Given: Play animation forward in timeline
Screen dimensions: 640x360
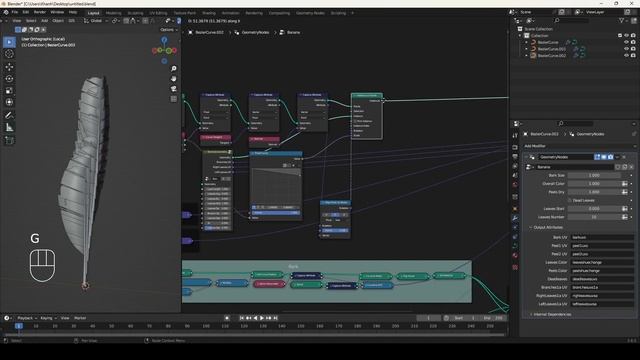Looking at the screenshot, I should (262, 318).
